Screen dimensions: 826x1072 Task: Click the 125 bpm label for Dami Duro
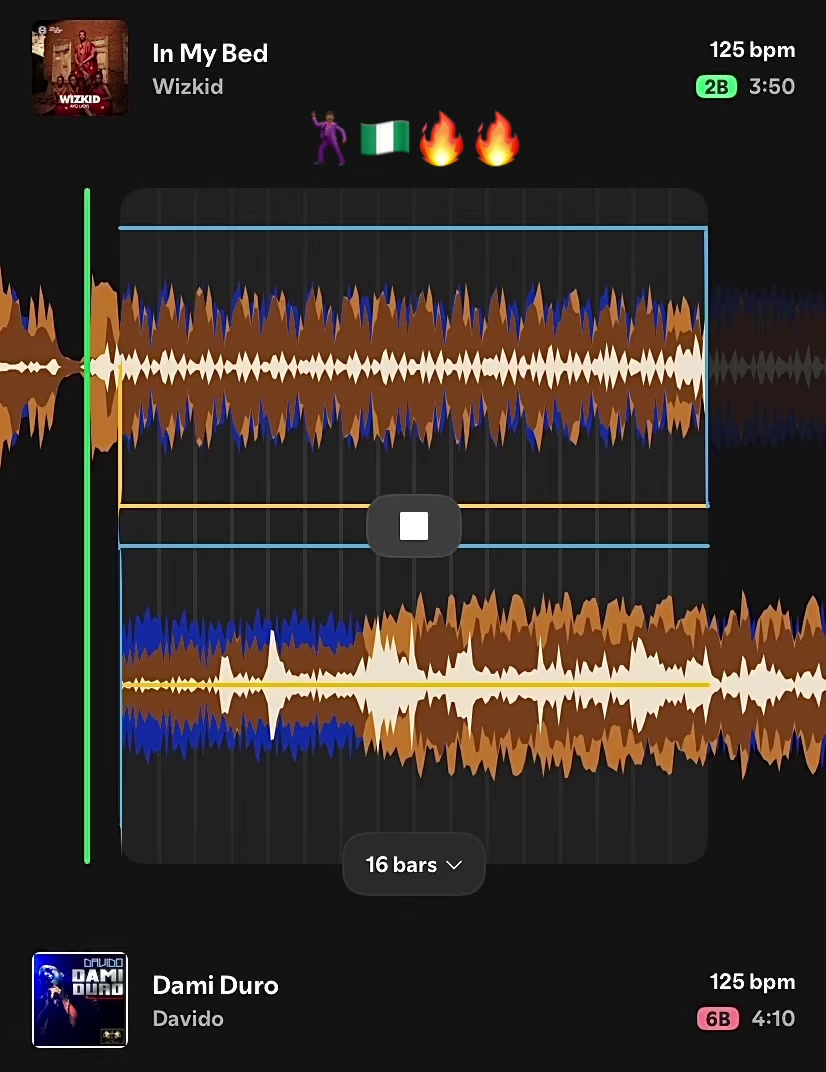[752, 982]
